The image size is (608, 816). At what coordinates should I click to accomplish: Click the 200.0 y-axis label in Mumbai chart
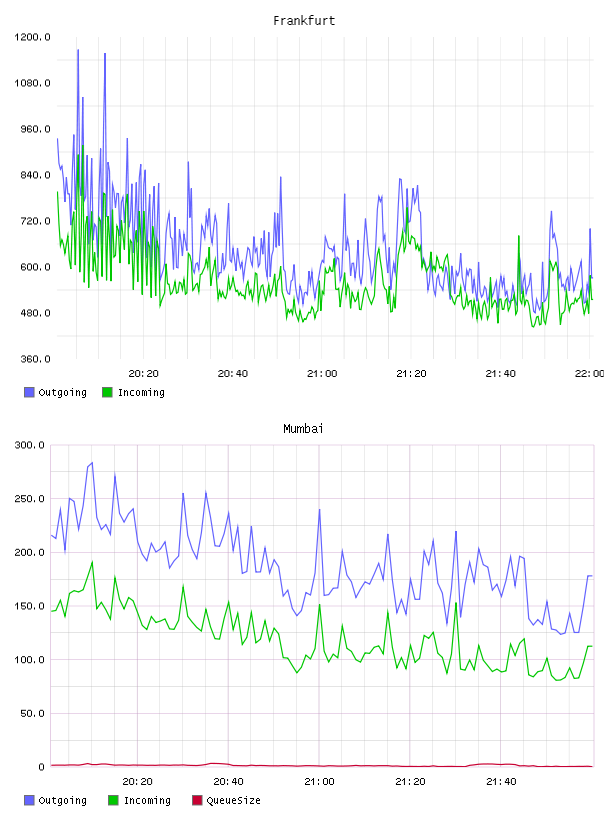pyautogui.click(x=30, y=552)
